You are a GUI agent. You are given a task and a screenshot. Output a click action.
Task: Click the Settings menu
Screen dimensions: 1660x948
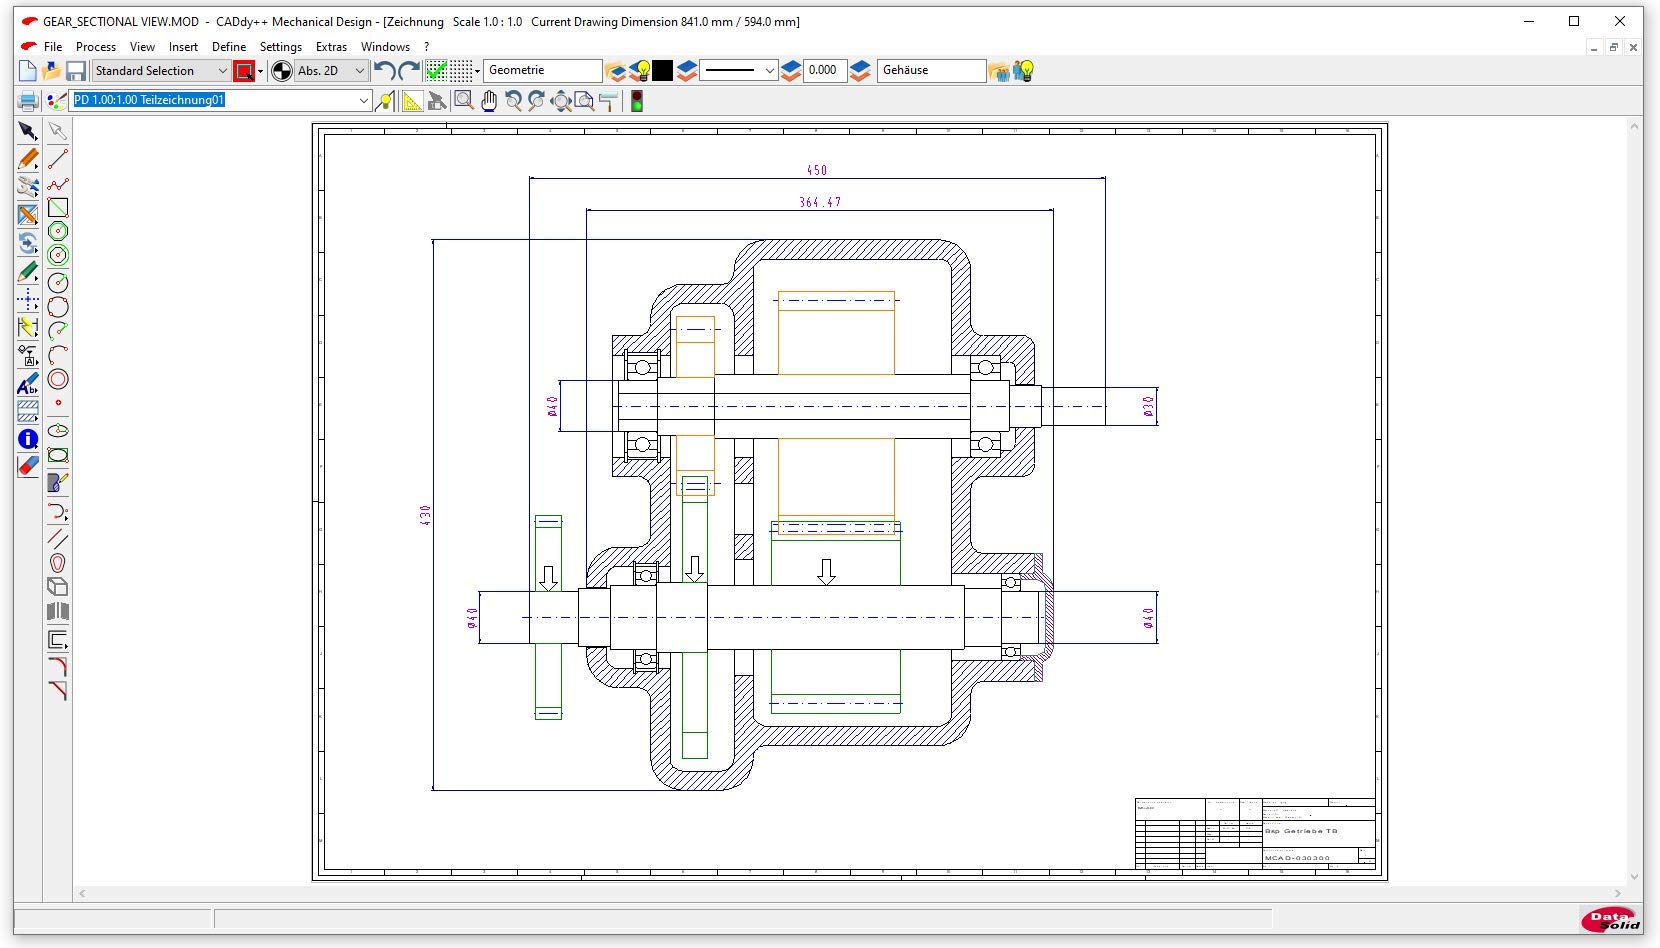pyautogui.click(x=280, y=47)
